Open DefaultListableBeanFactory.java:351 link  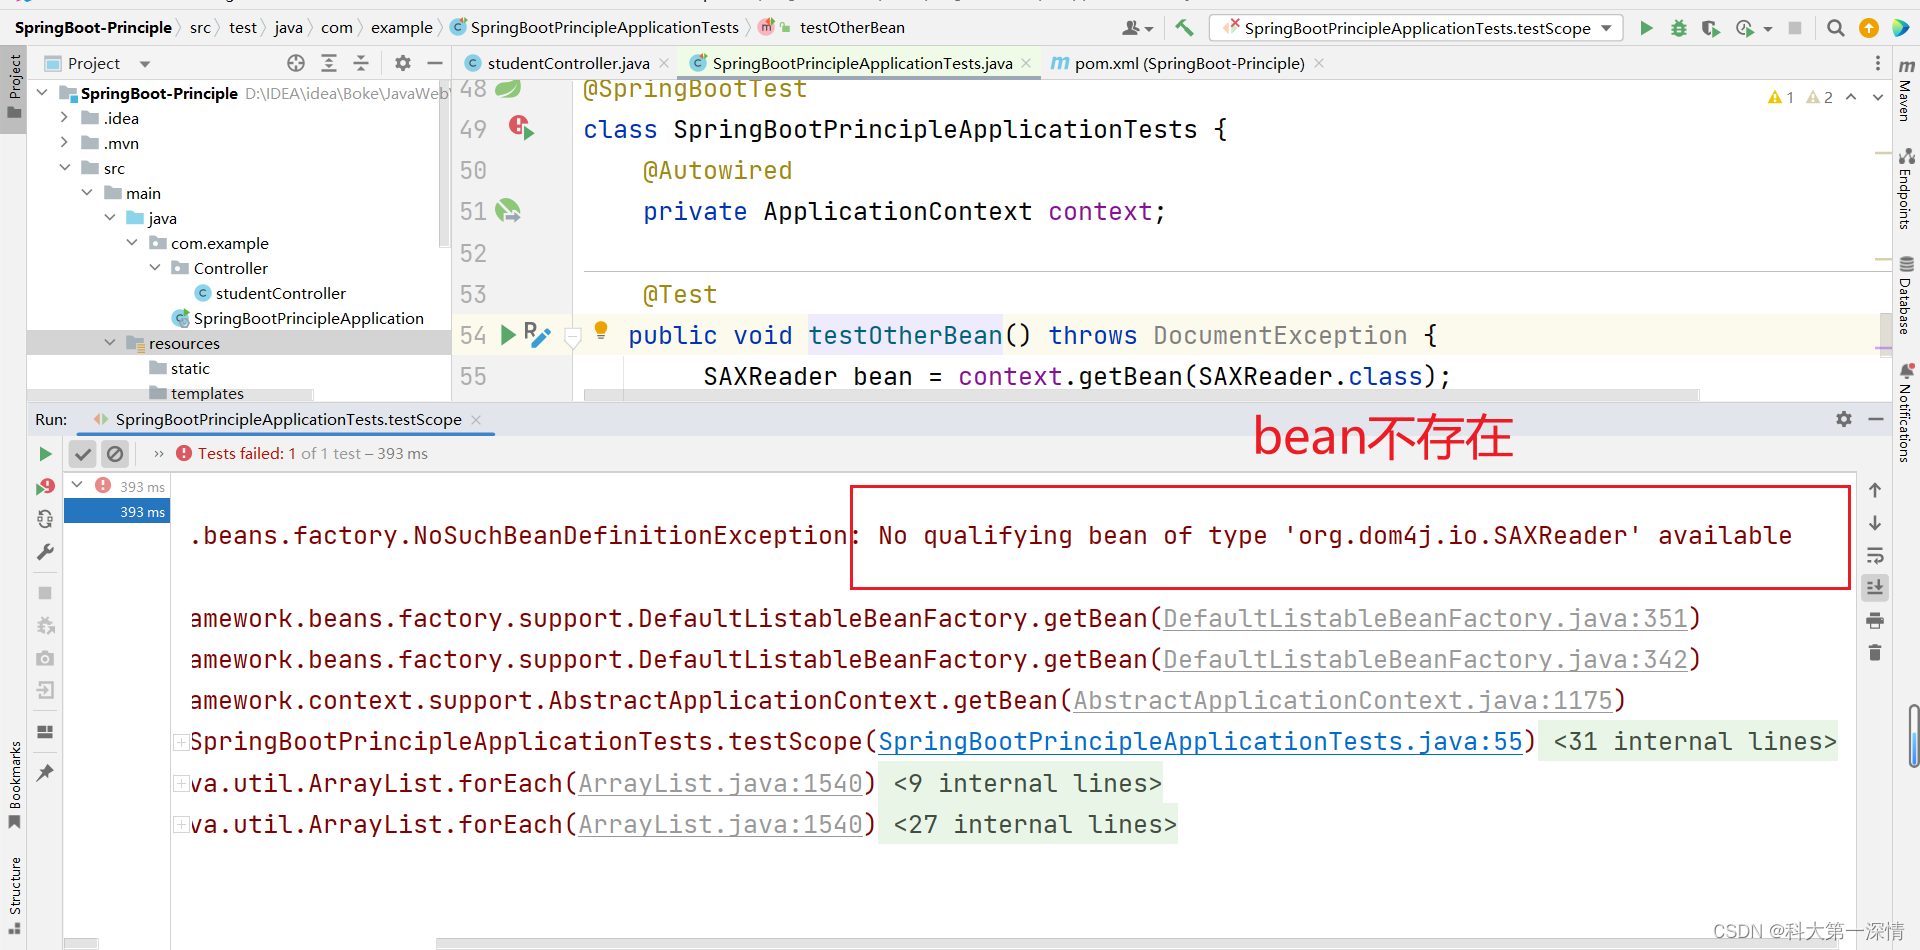tap(1425, 619)
